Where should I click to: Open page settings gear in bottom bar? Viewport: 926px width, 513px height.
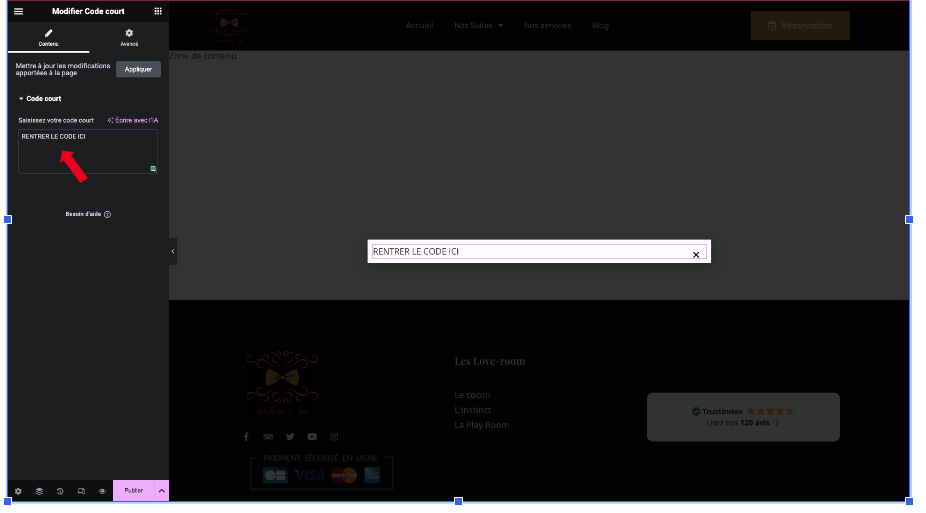pos(18,491)
